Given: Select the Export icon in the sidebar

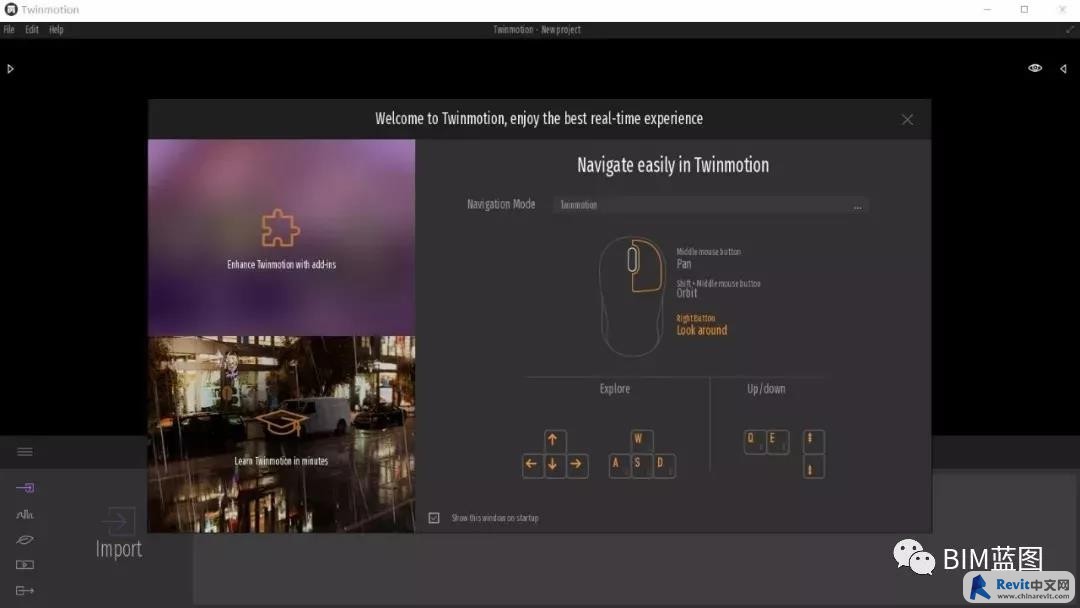Looking at the screenshot, I should point(25,590).
